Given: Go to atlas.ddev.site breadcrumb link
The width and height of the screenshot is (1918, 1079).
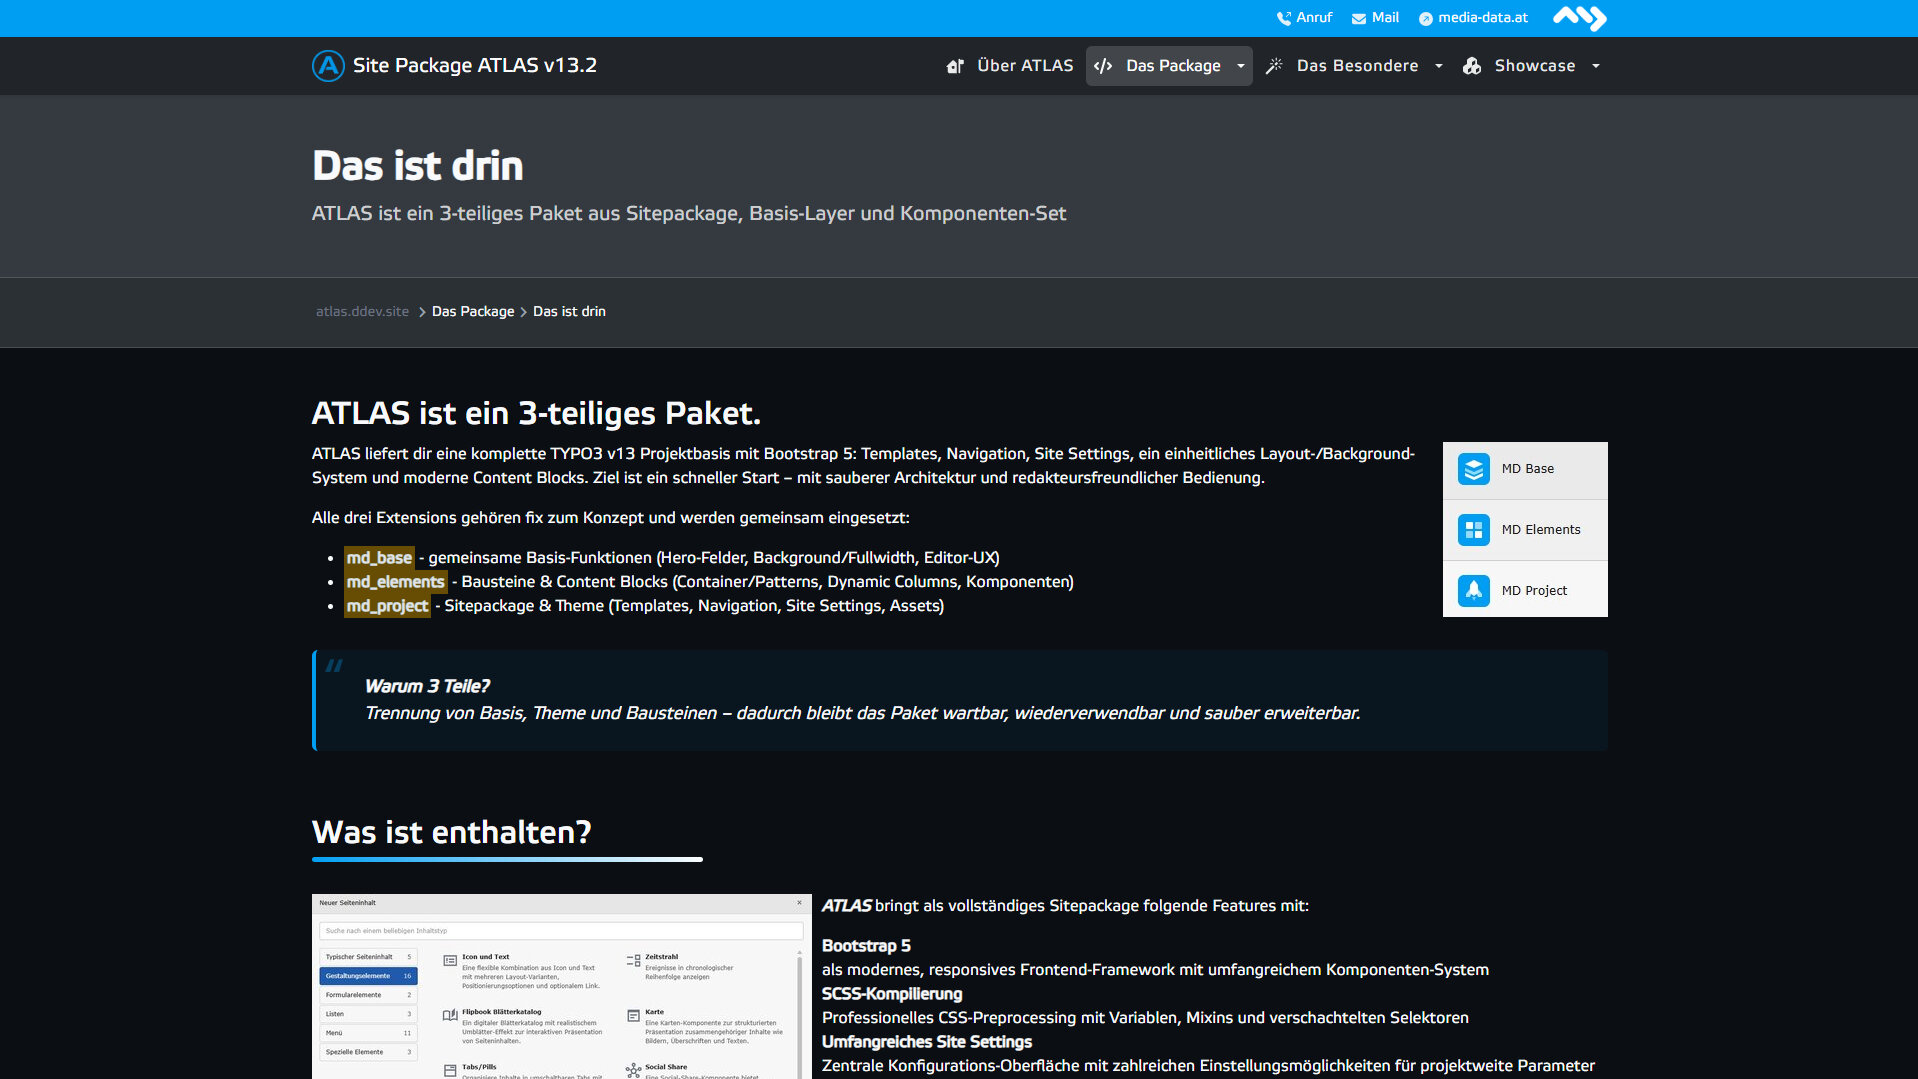Looking at the screenshot, I should point(362,312).
